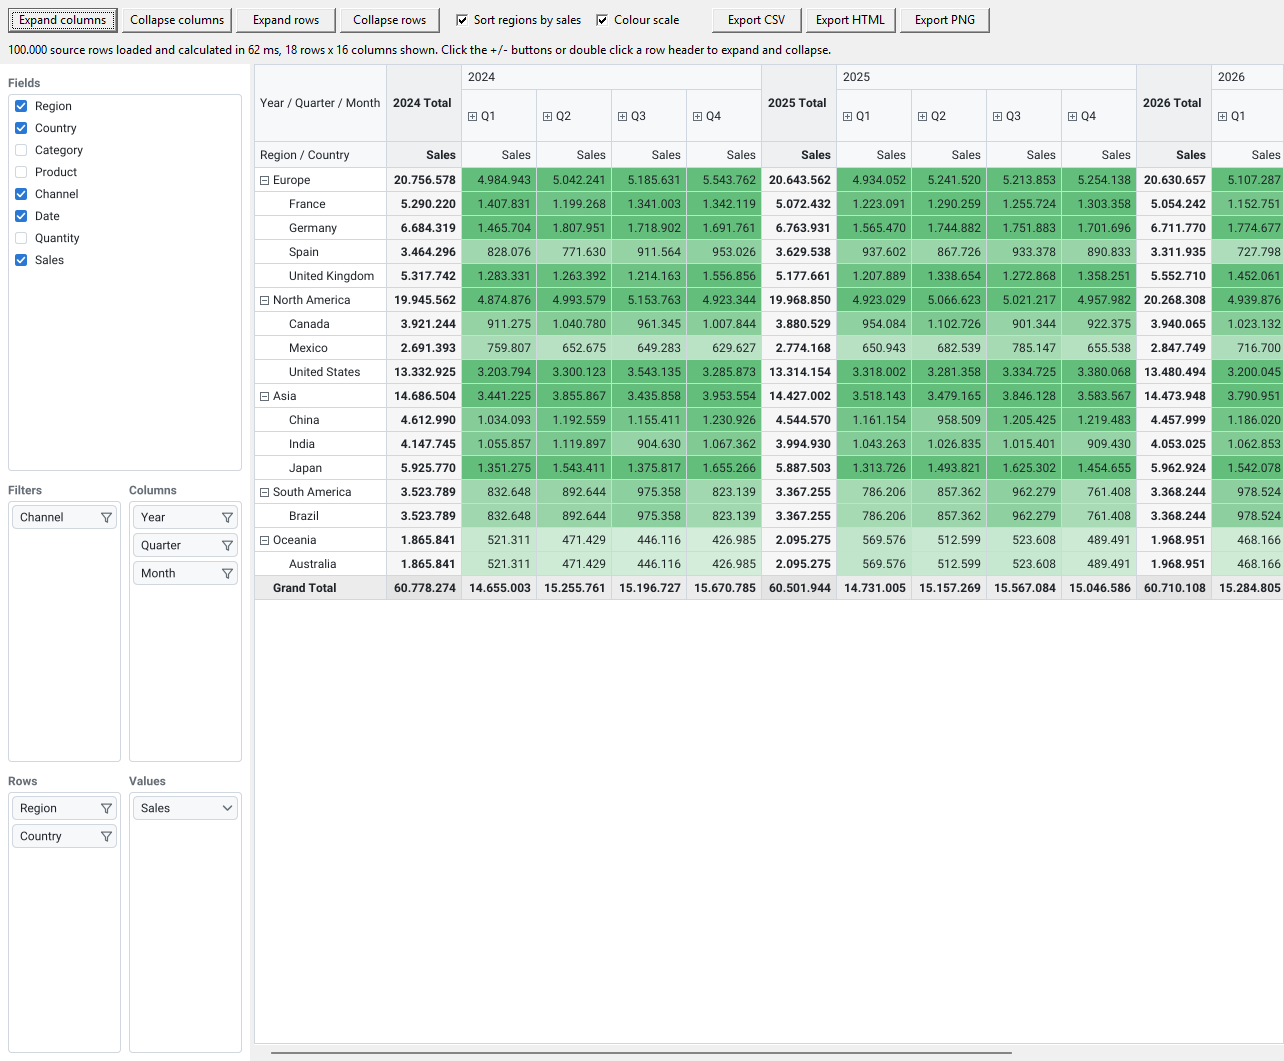Collapse the South America row group

(264, 492)
